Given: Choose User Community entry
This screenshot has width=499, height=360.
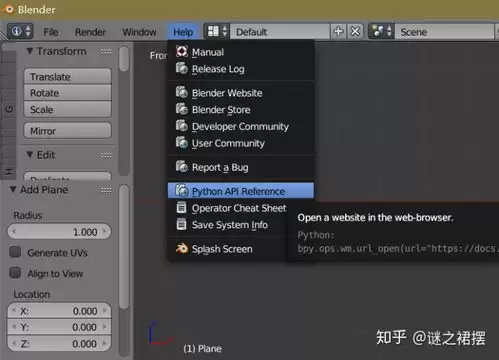Looking at the screenshot, I should (241, 143).
